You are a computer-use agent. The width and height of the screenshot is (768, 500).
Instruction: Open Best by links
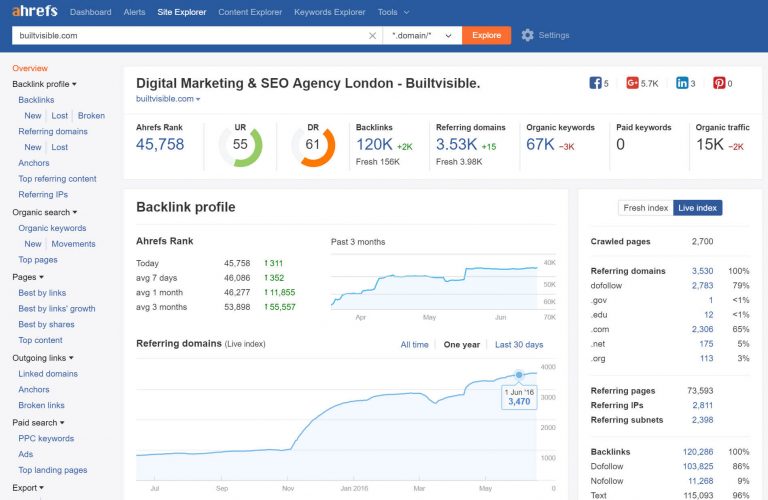(42, 293)
